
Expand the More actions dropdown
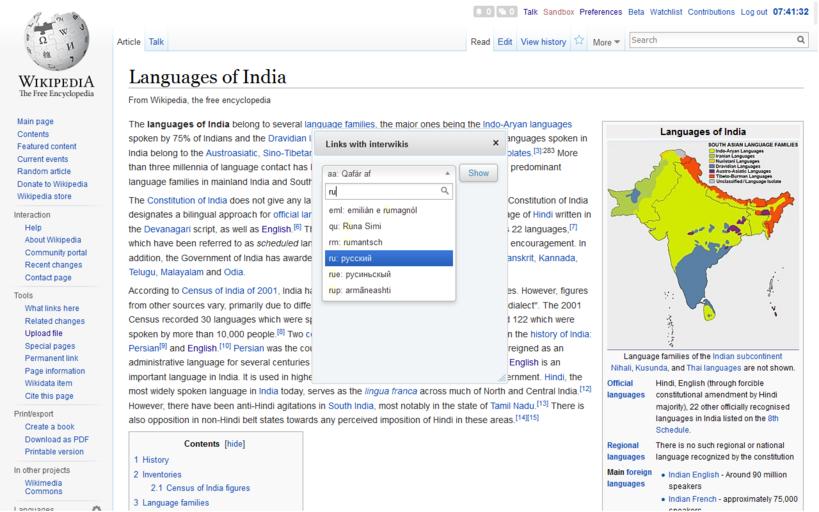(606, 42)
